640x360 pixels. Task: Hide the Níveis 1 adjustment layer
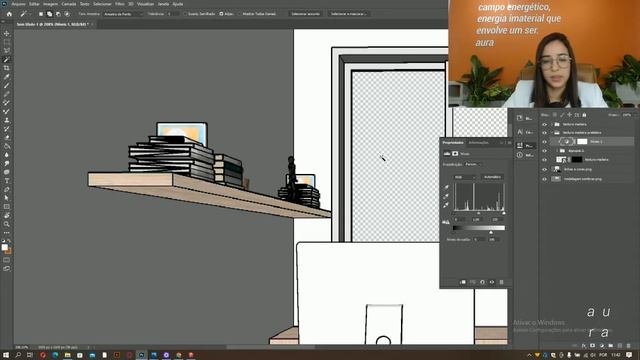click(x=544, y=142)
